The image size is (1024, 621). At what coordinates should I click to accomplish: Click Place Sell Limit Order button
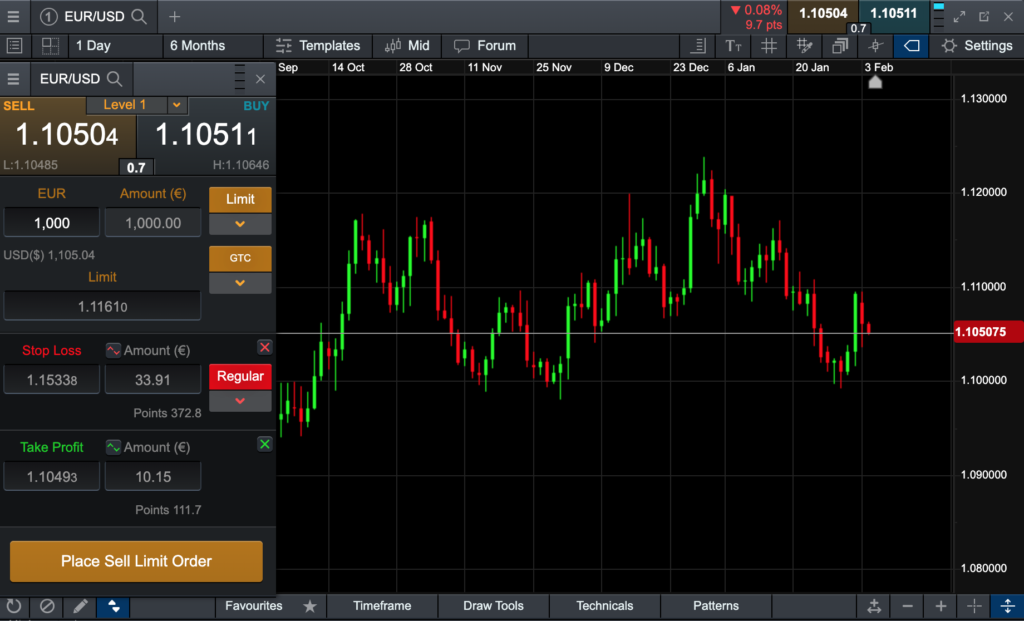pyautogui.click(x=136, y=561)
